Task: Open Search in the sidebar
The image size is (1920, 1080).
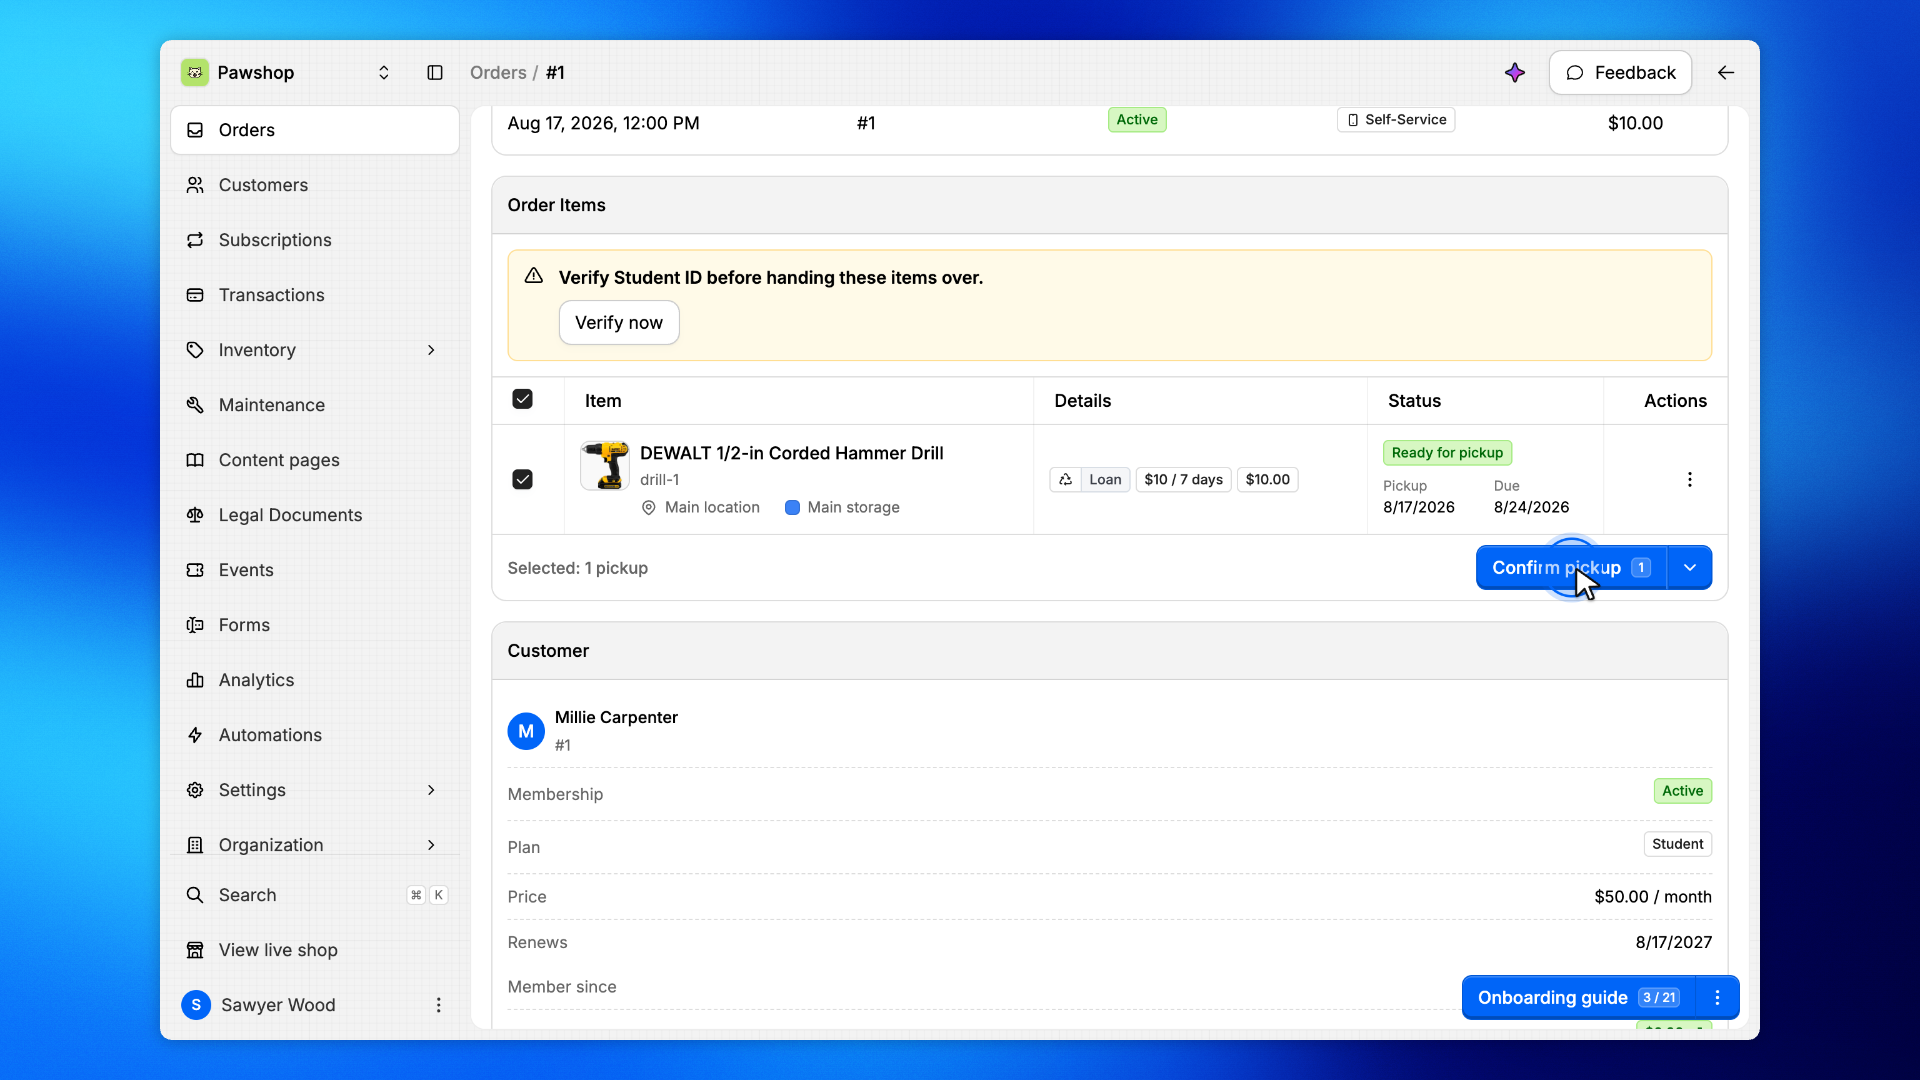Action: 315,895
